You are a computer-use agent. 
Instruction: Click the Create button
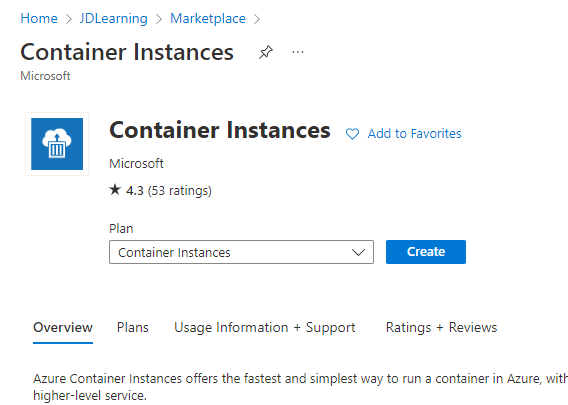426,252
